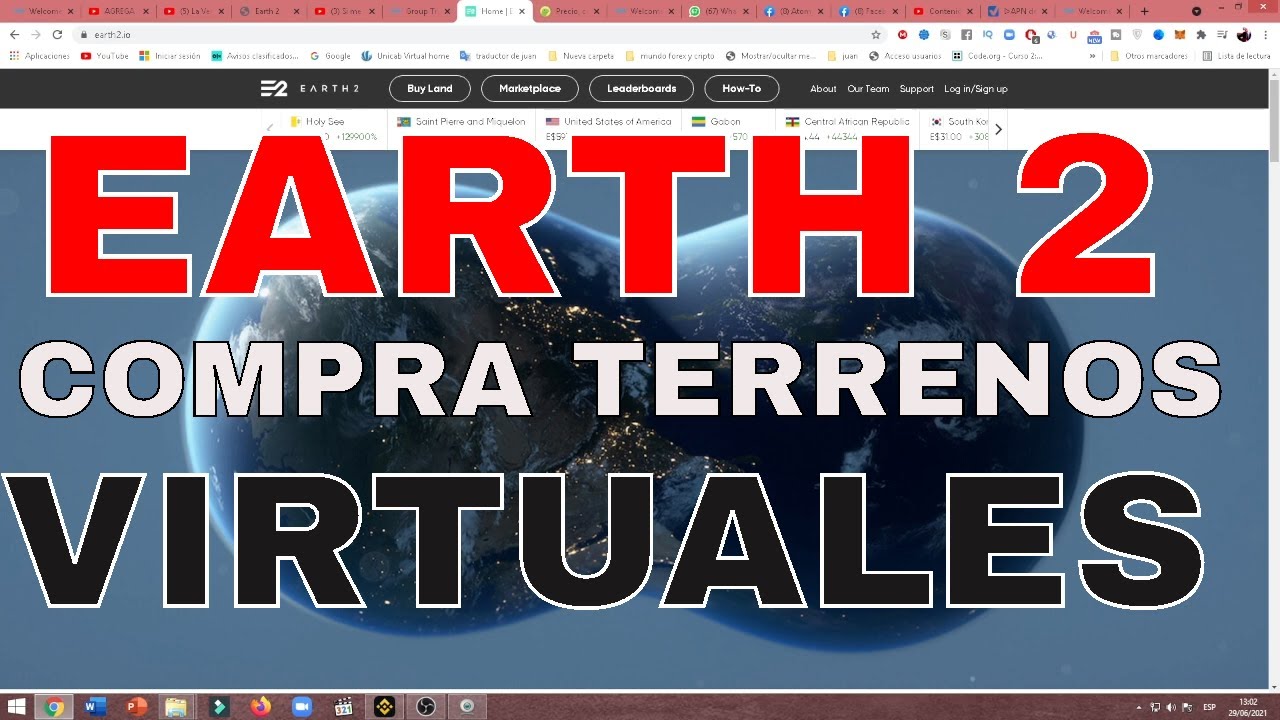
Task: Switch to Chrome in the taskbar
Action: [54, 706]
